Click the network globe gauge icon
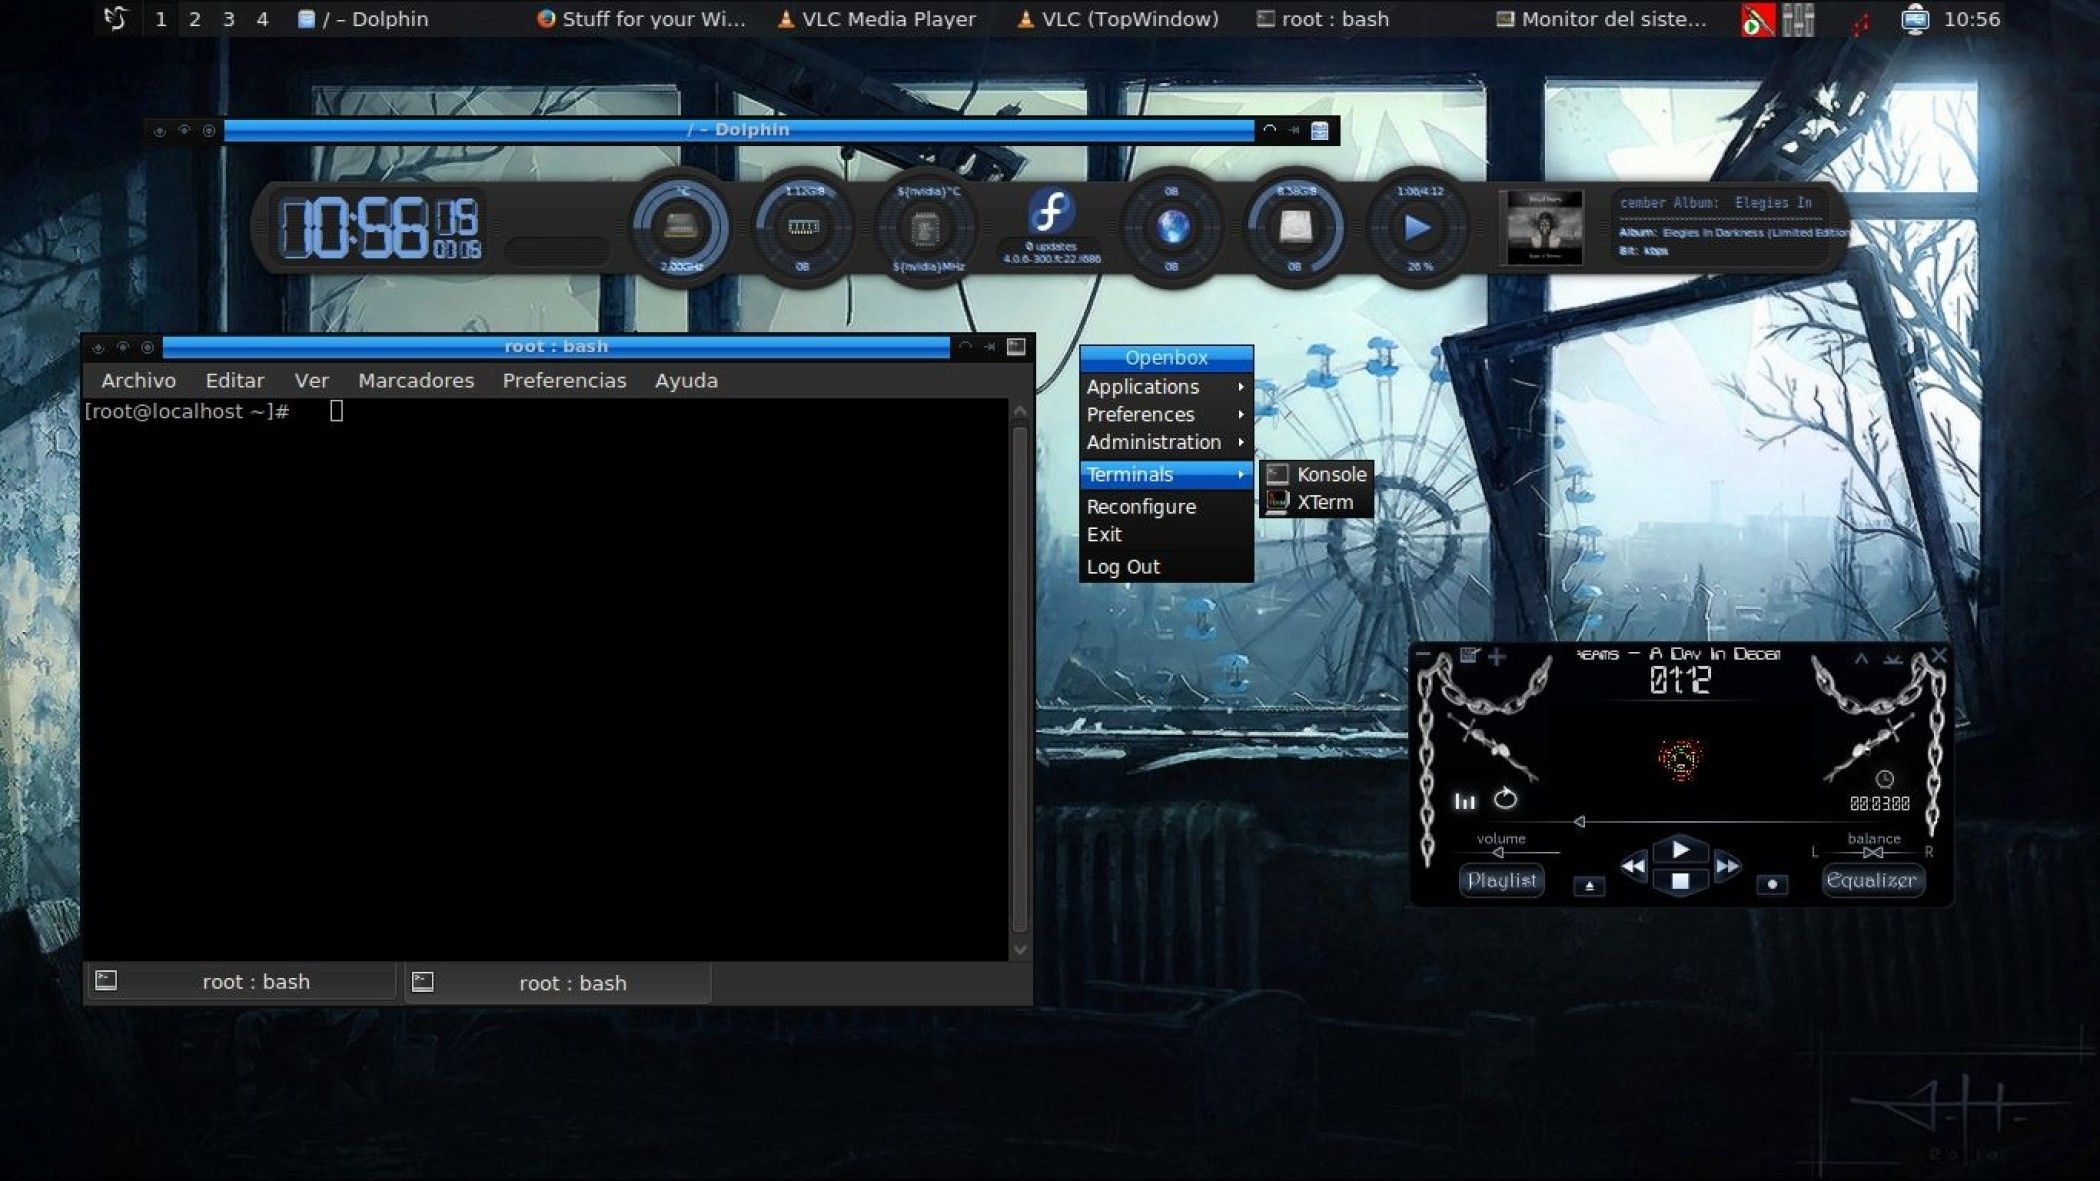Screen dimensions: 2100x1181 tap(1172, 227)
